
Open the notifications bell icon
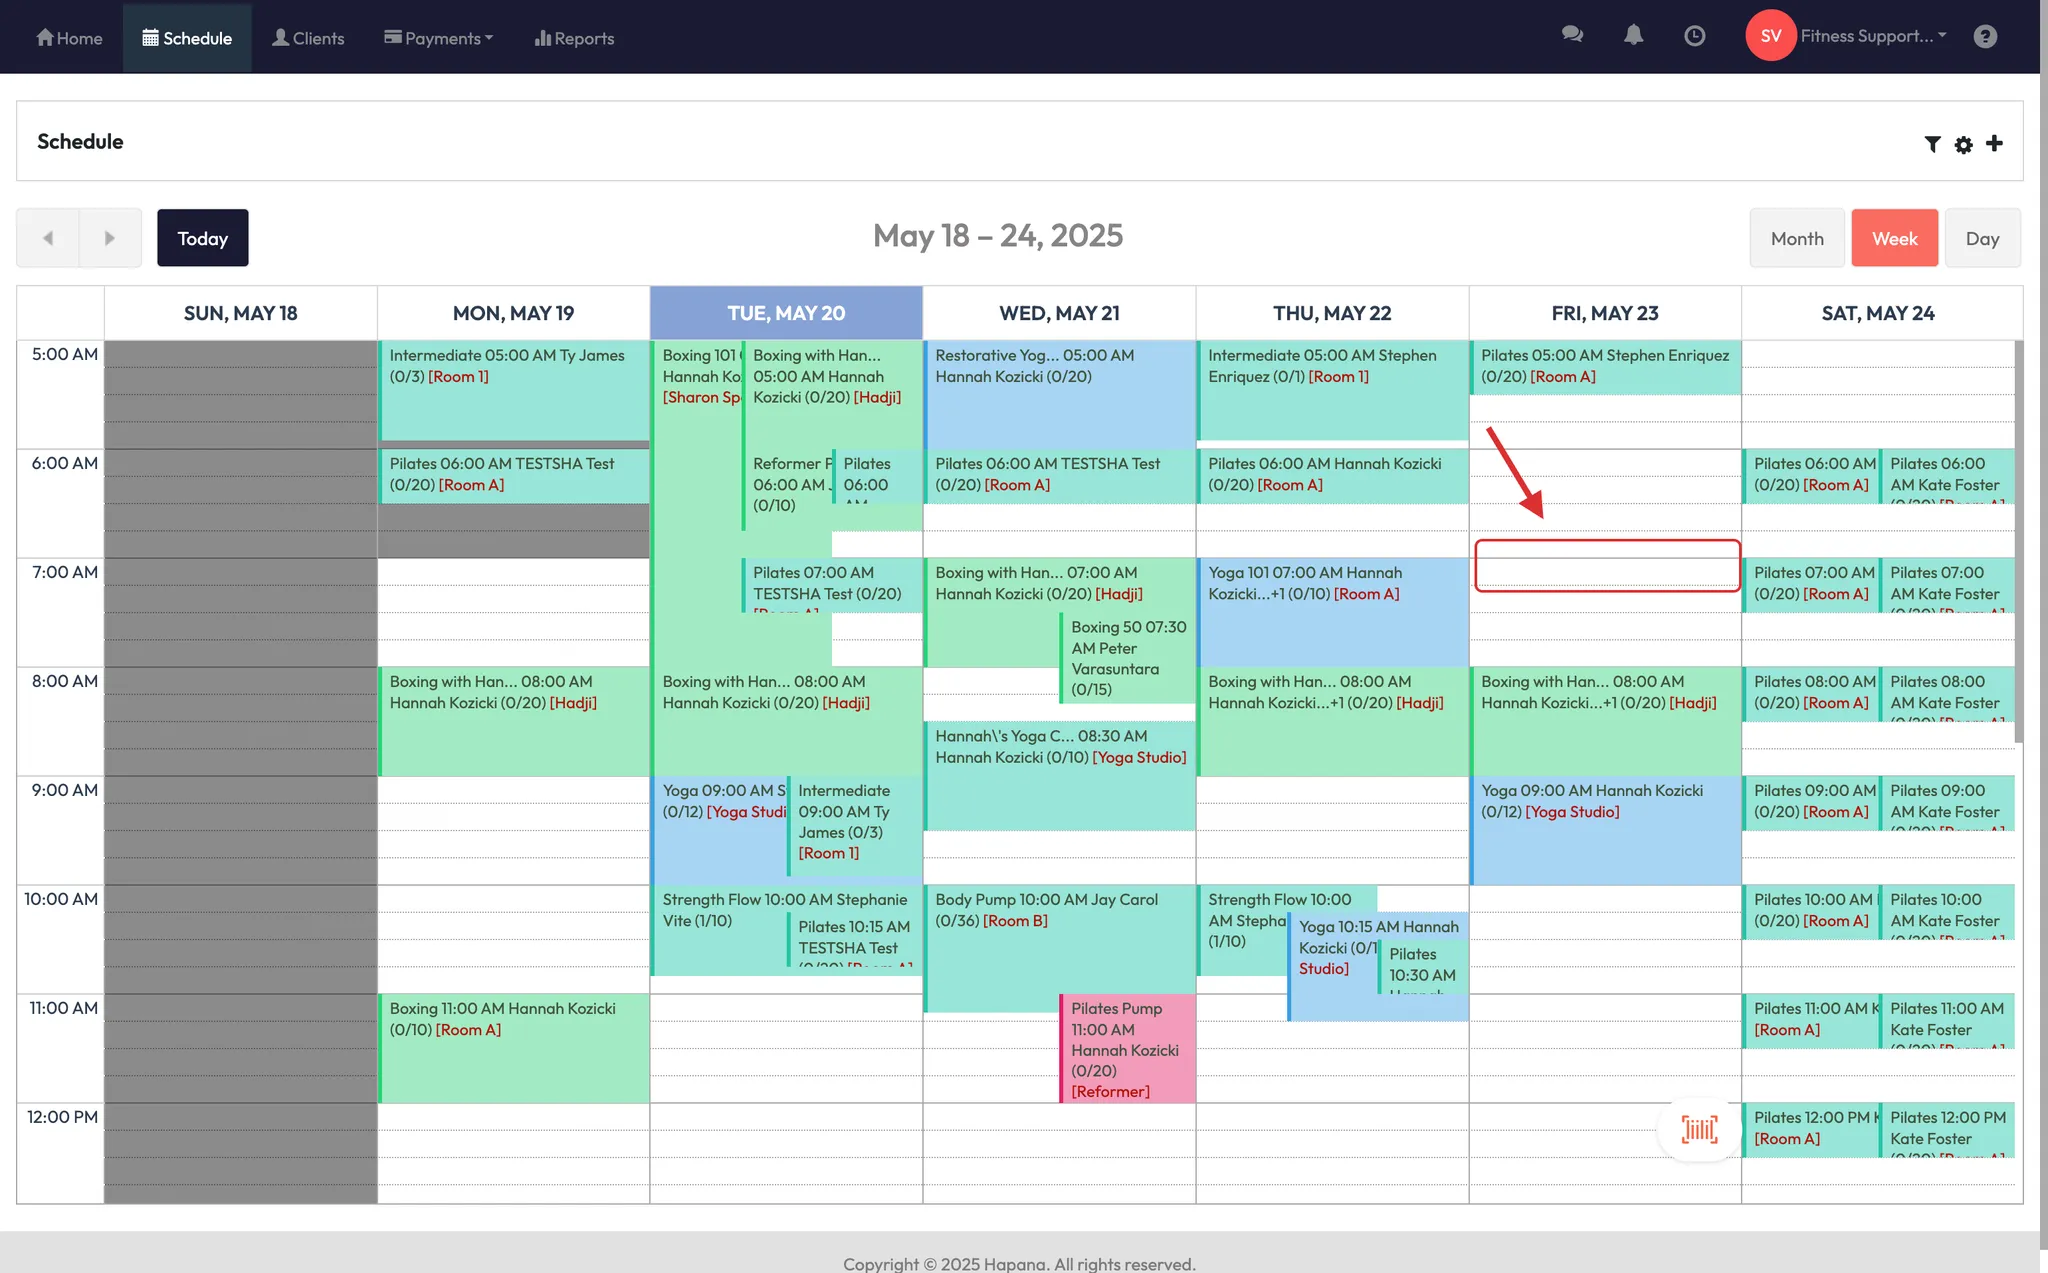tap(1633, 36)
